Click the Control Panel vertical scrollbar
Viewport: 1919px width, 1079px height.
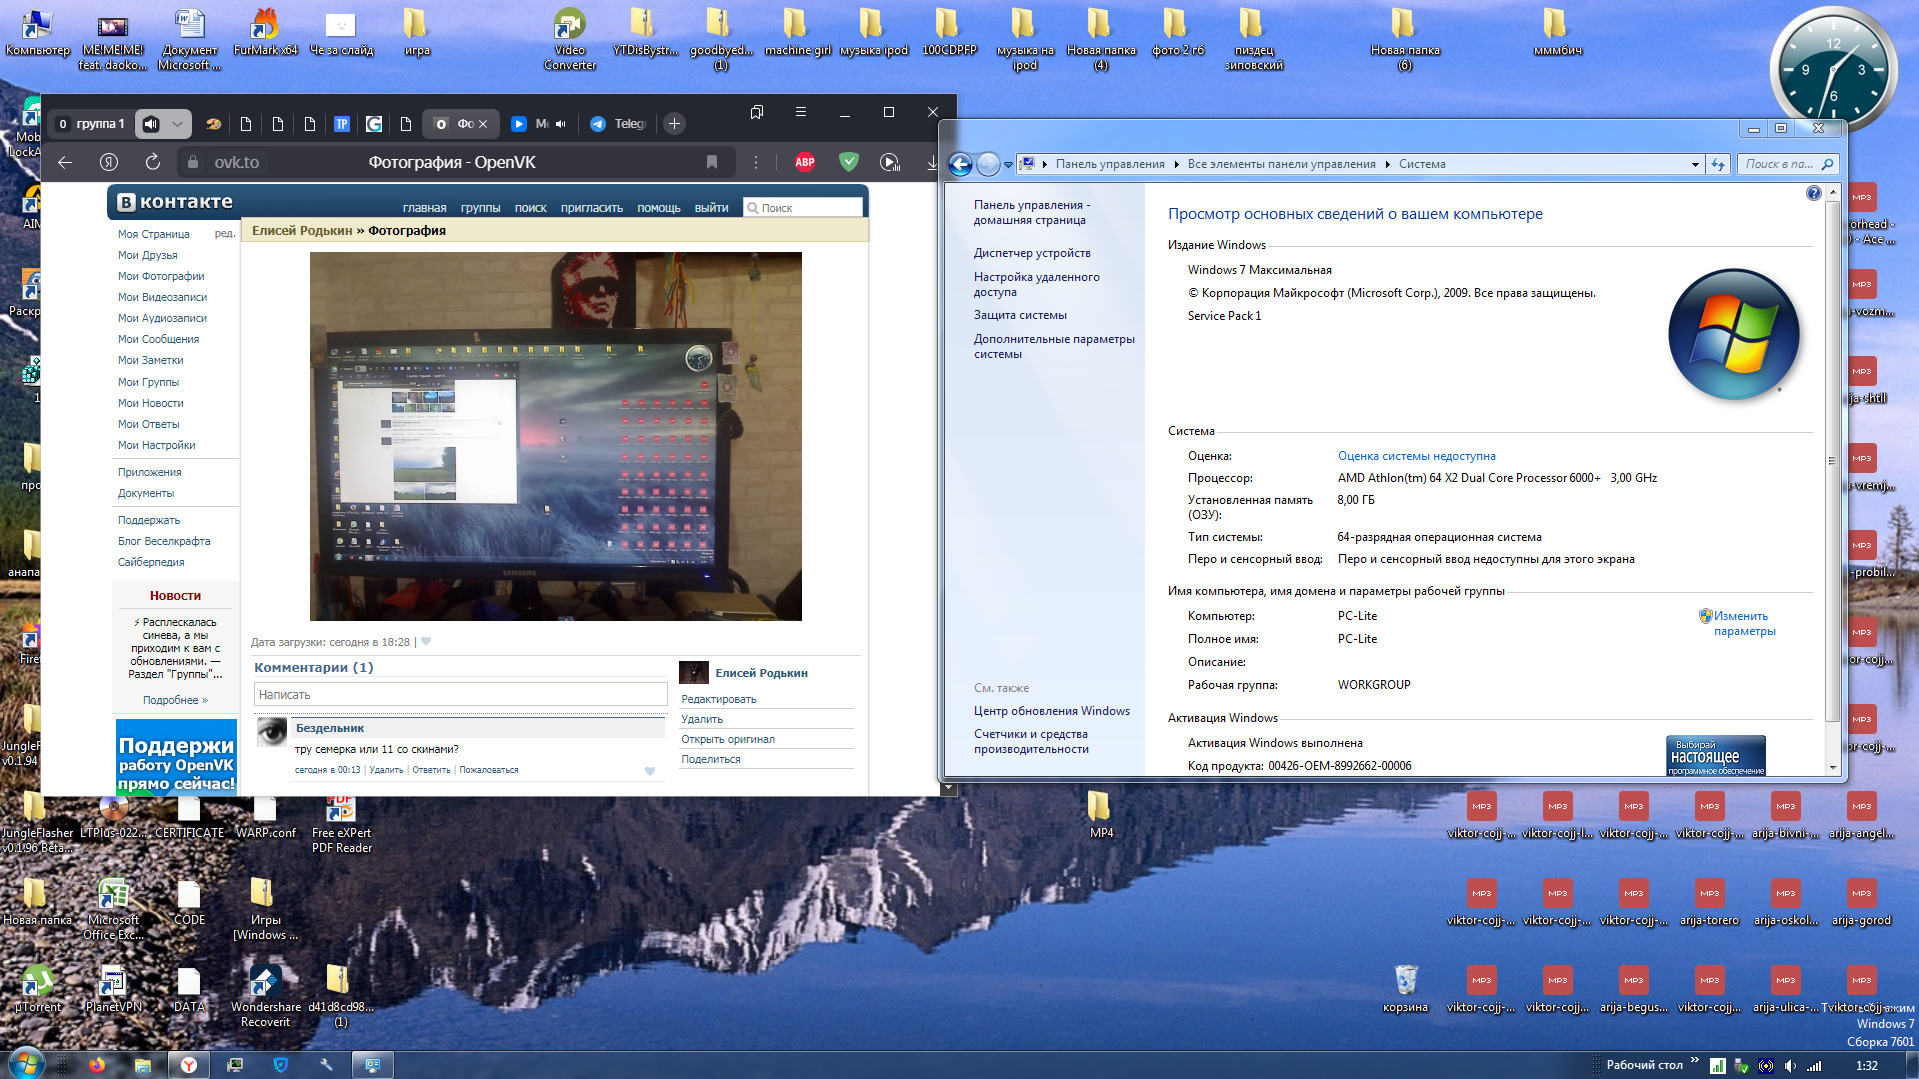click(x=1832, y=460)
